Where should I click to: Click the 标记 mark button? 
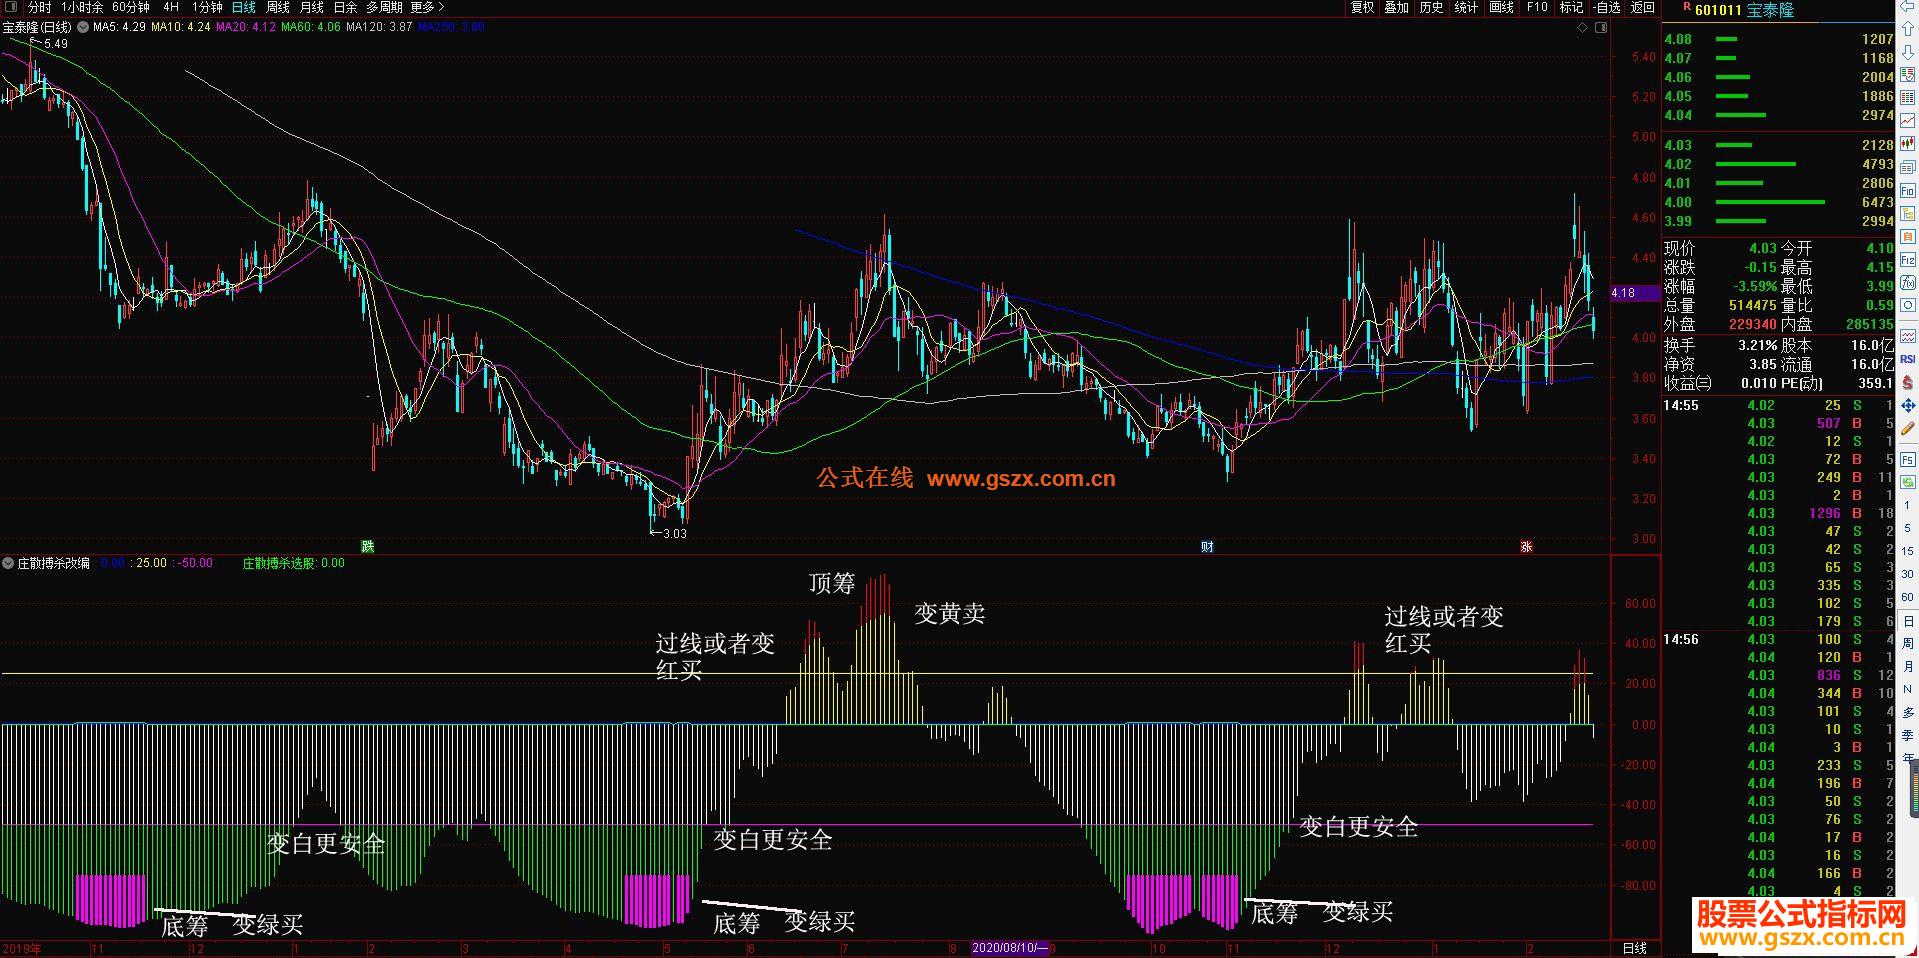1571,7
